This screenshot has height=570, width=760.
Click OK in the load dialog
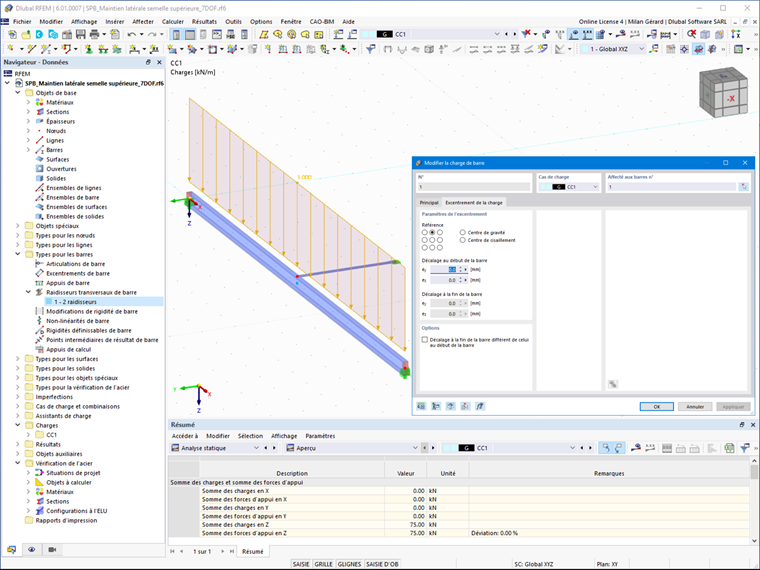coord(656,407)
